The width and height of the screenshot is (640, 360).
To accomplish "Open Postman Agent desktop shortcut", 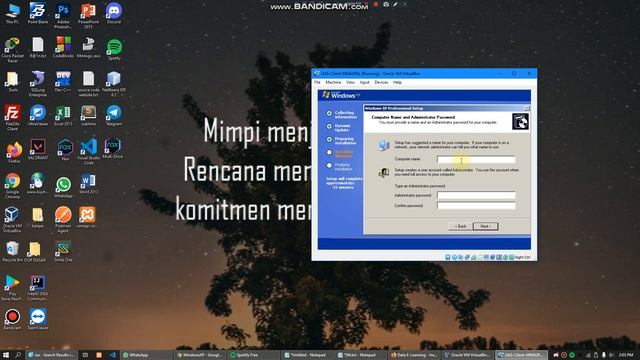I will 63,220.
